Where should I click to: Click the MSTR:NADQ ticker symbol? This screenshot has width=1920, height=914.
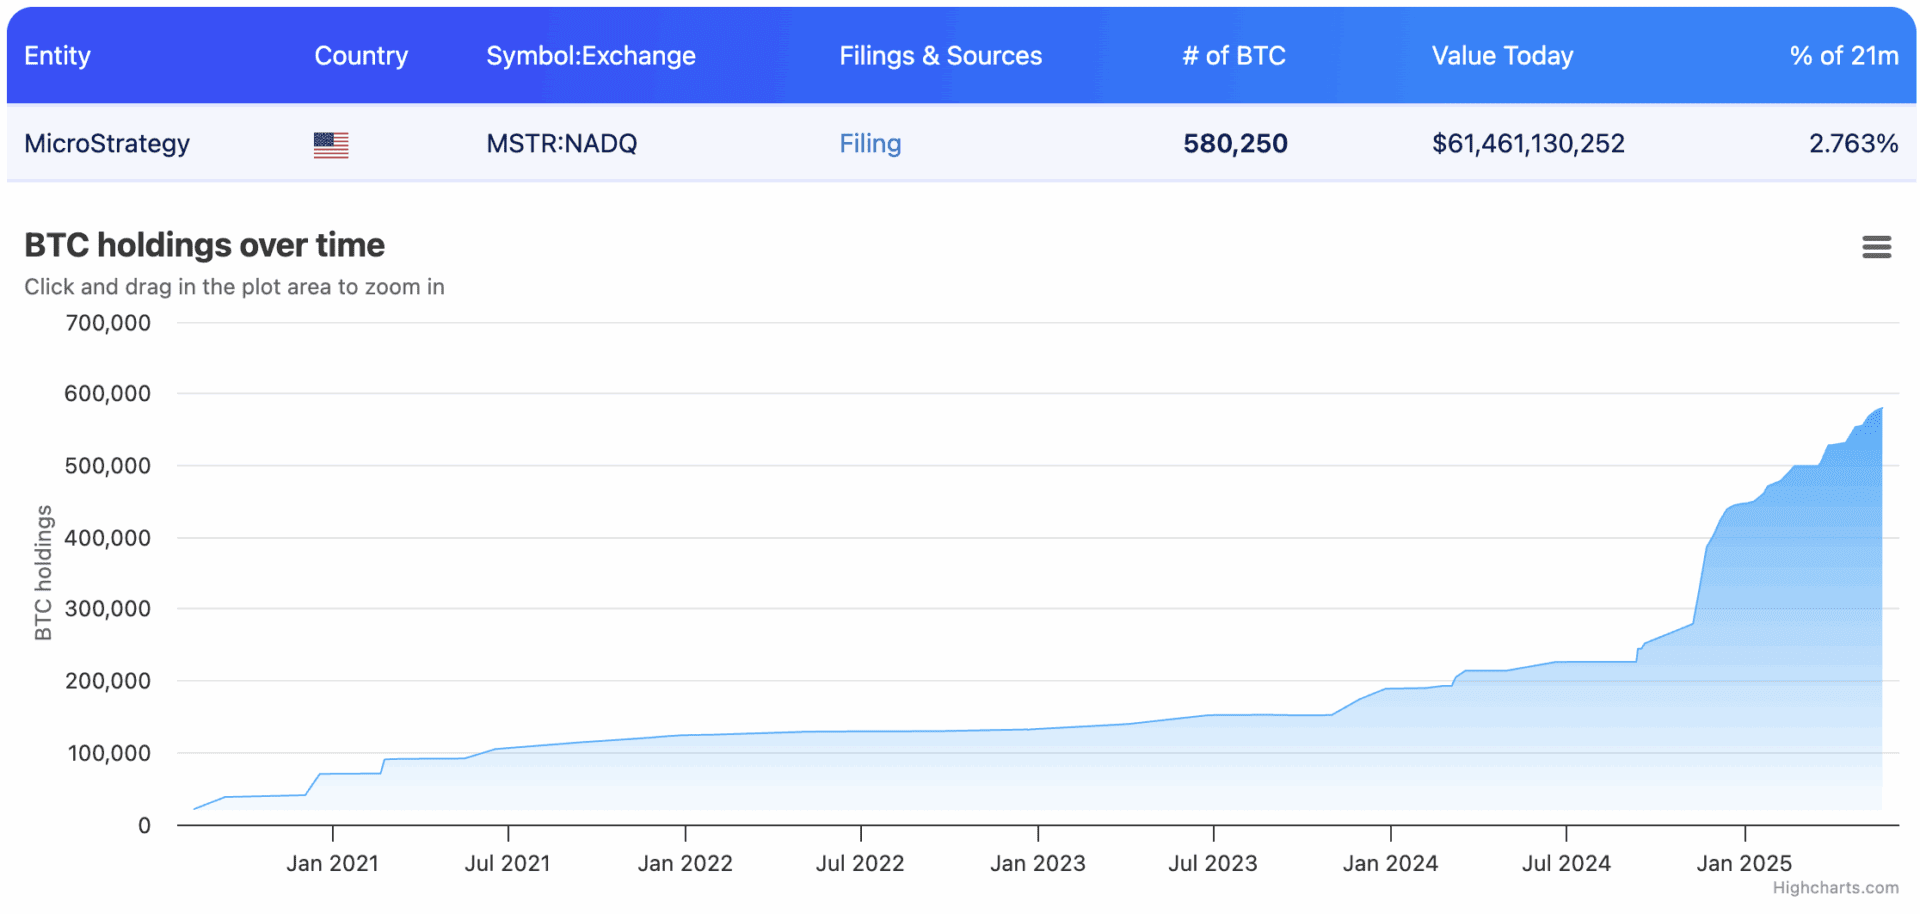tap(562, 144)
